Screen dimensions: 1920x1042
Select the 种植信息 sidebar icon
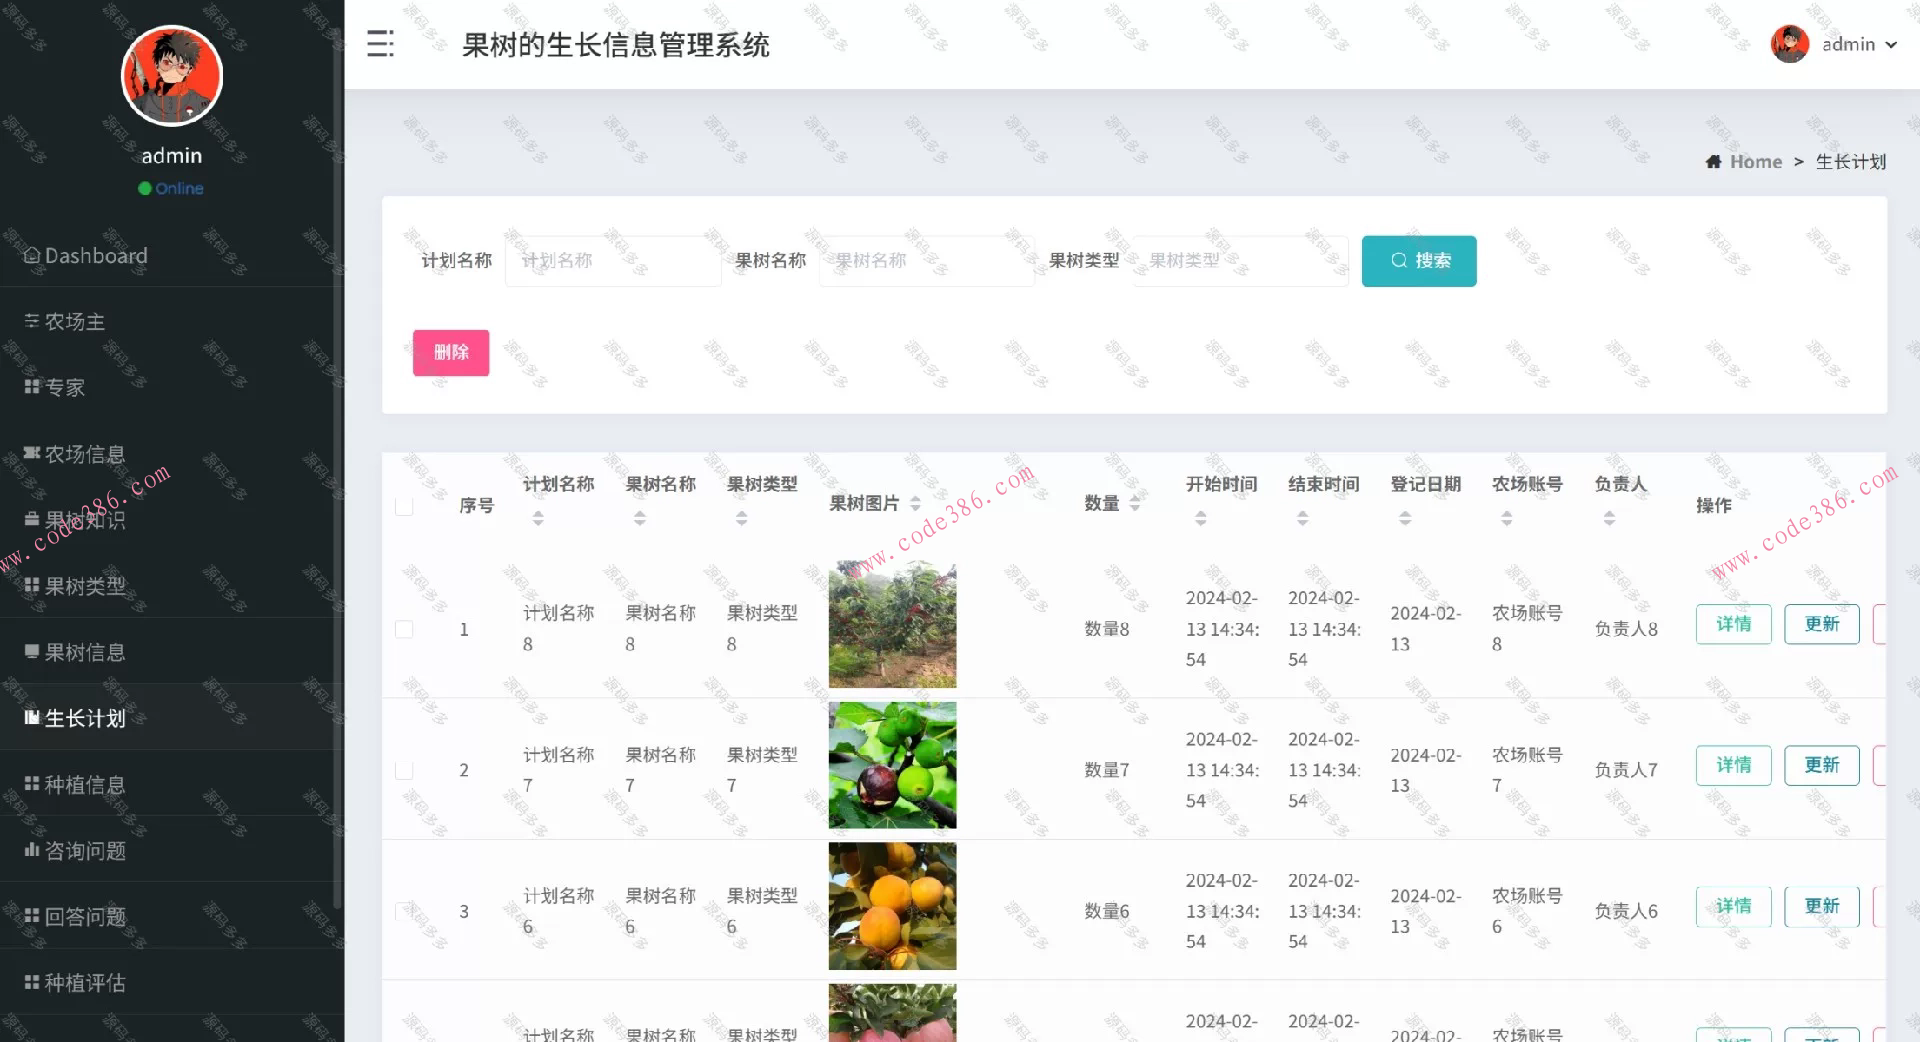31,785
